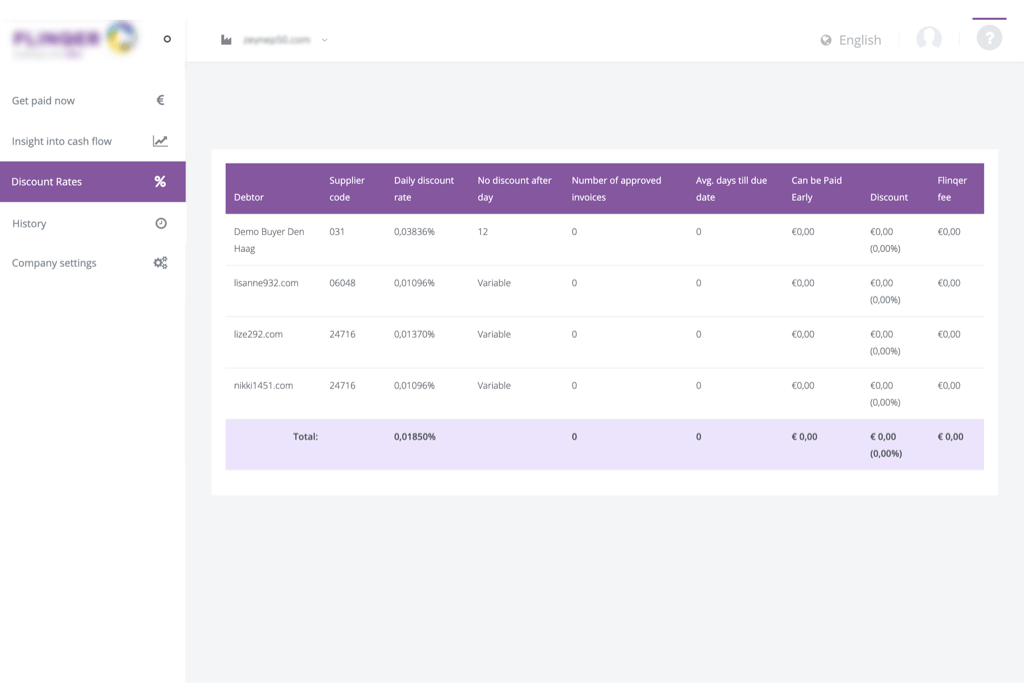1024x683 pixels.
Task: Click supplier code 24716 in nikki1451.com row
Action: pyautogui.click(x=342, y=385)
